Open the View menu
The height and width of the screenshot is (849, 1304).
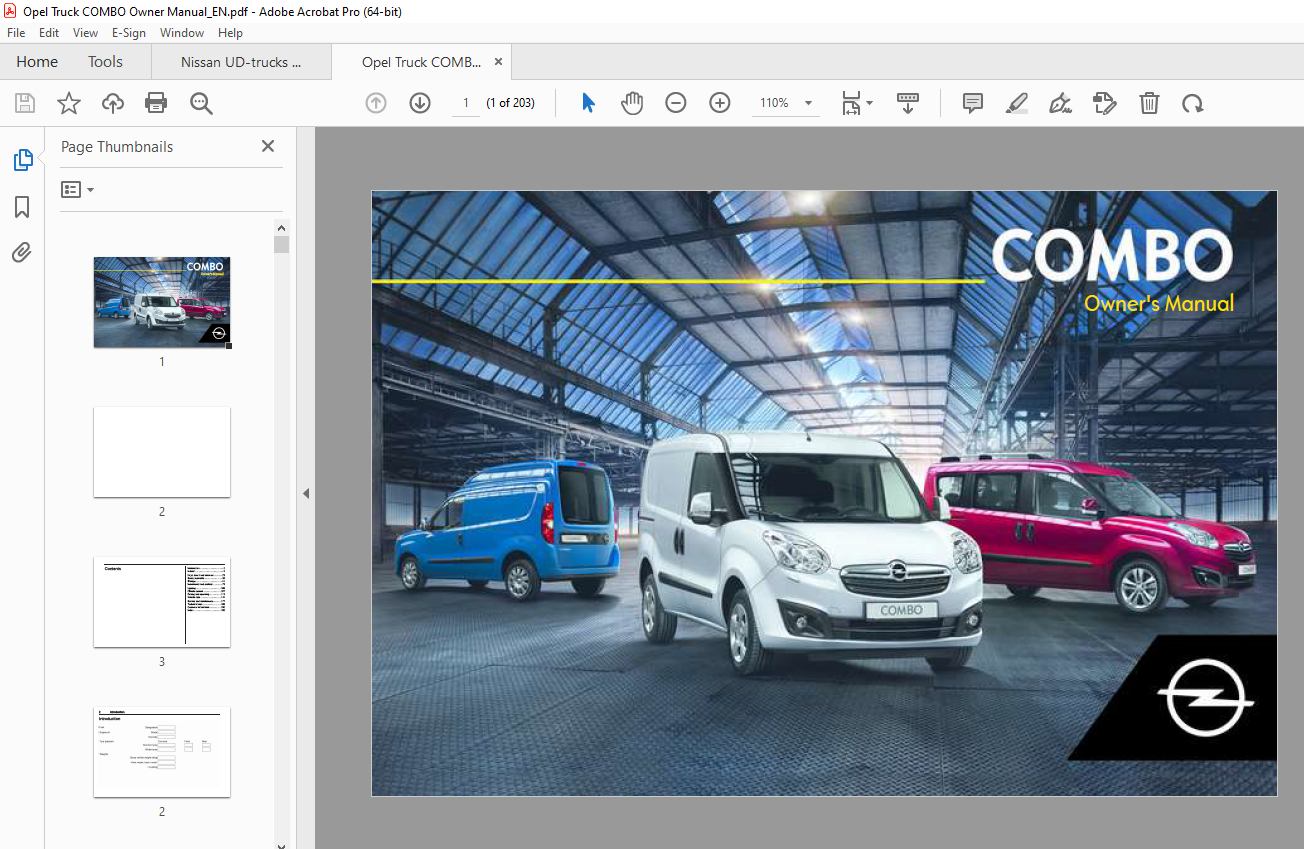tap(86, 33)
